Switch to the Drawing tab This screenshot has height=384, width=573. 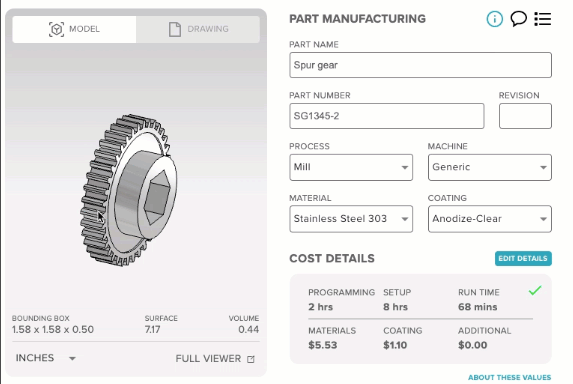[198, 29]
